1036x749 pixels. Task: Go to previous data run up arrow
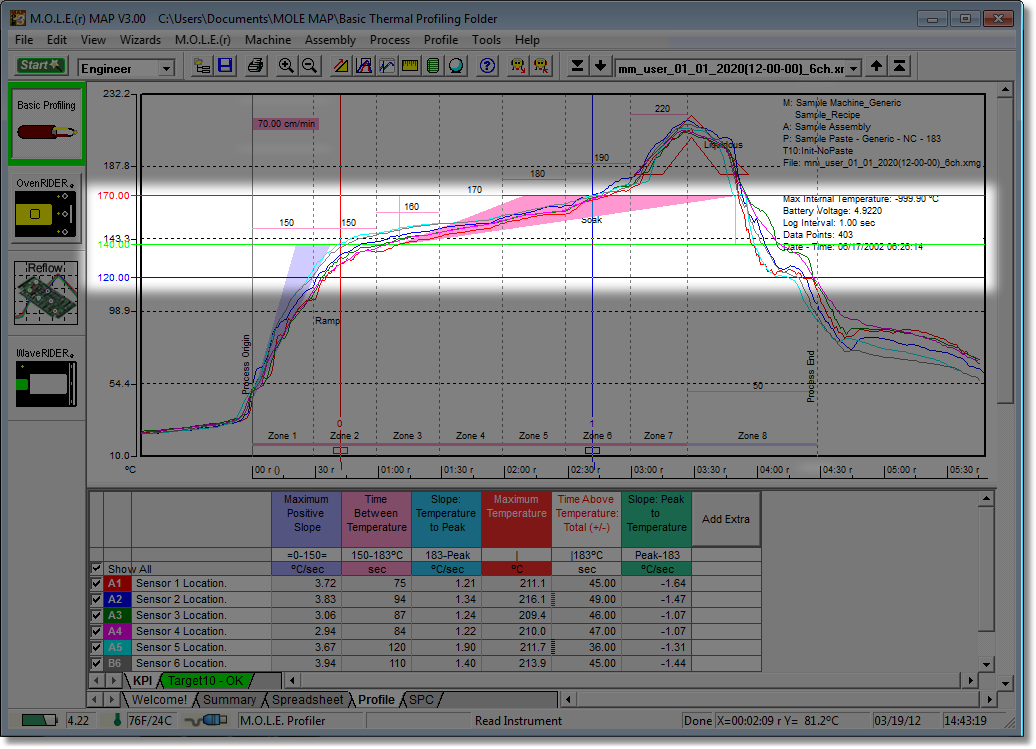[876, 66]
